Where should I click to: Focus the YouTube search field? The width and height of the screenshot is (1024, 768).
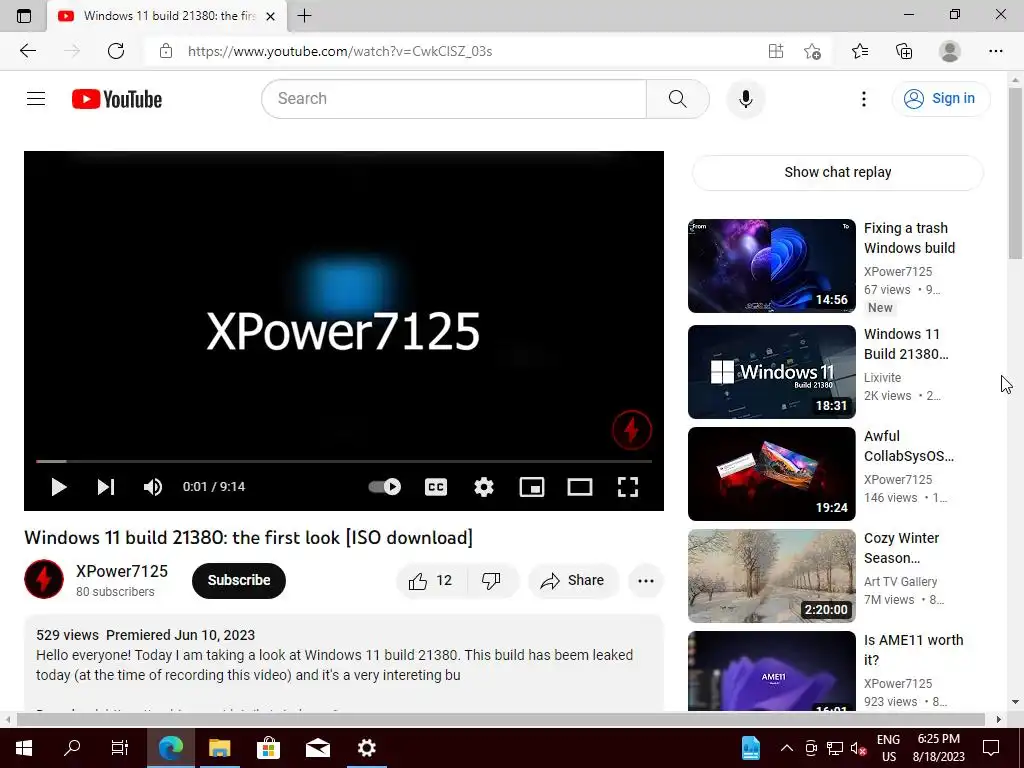click(454, 99)
